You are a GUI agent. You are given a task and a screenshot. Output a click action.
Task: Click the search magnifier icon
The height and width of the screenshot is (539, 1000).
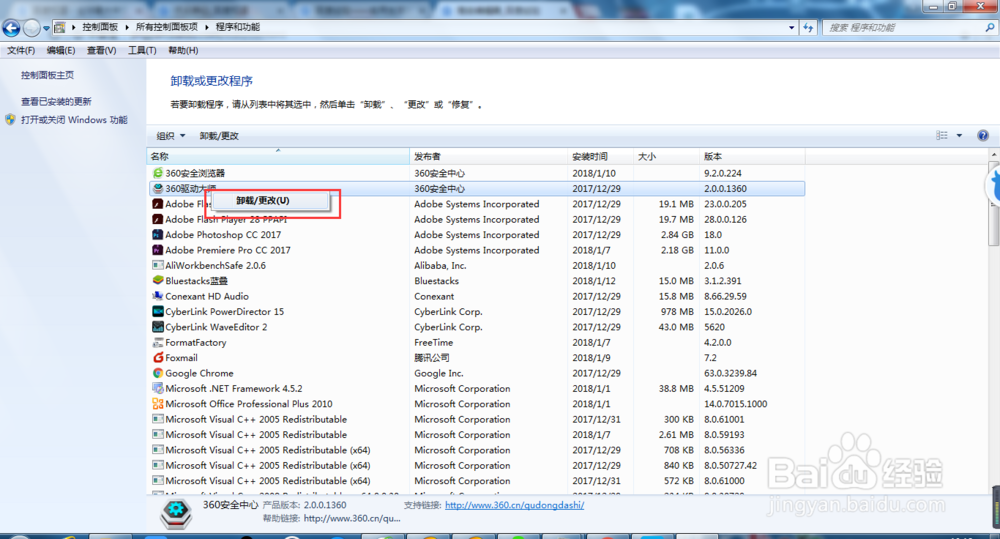[x=990, y=27]
